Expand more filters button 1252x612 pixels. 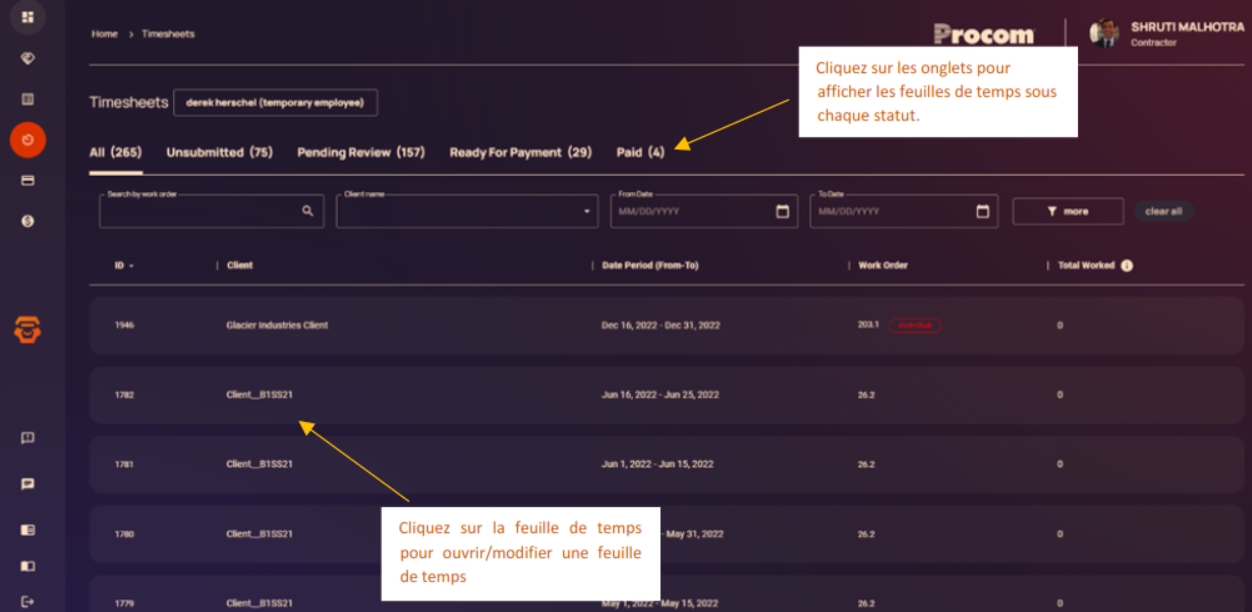click(x=1067, y=211)
